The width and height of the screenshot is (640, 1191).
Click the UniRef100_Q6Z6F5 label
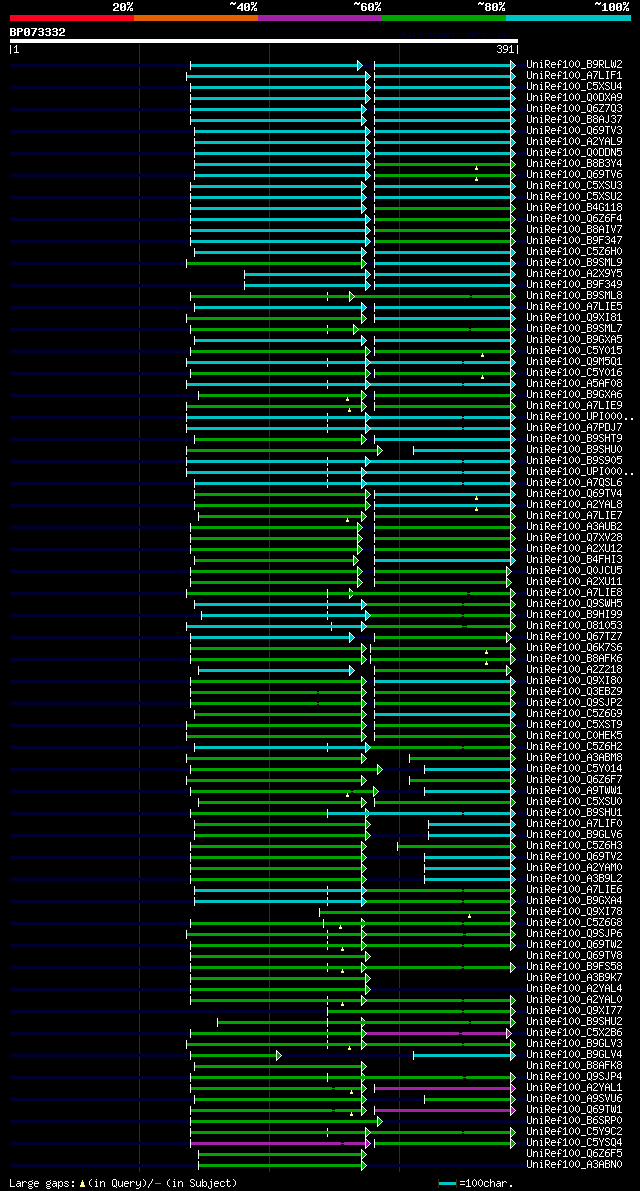pyautogui.click(x=574, y=1155)
